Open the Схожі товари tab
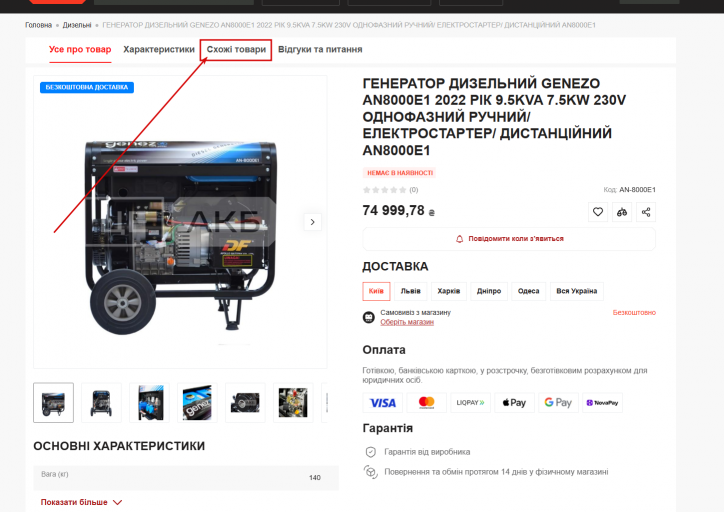Screen dimensions: 724x512 coord(236,49)
